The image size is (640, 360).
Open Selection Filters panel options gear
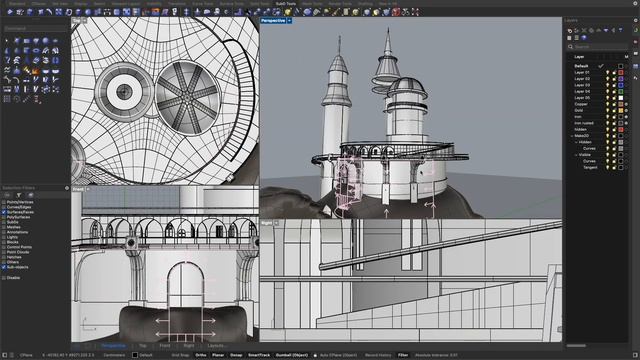click(67, 188)
